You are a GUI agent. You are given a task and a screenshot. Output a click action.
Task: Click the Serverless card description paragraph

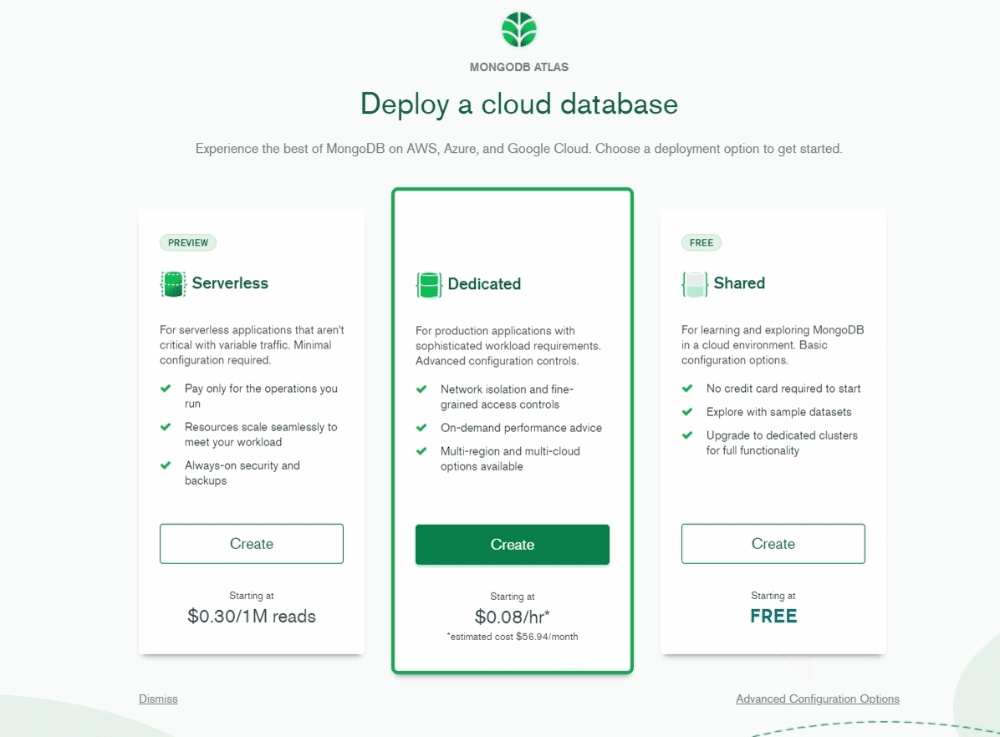pos(252,345)
